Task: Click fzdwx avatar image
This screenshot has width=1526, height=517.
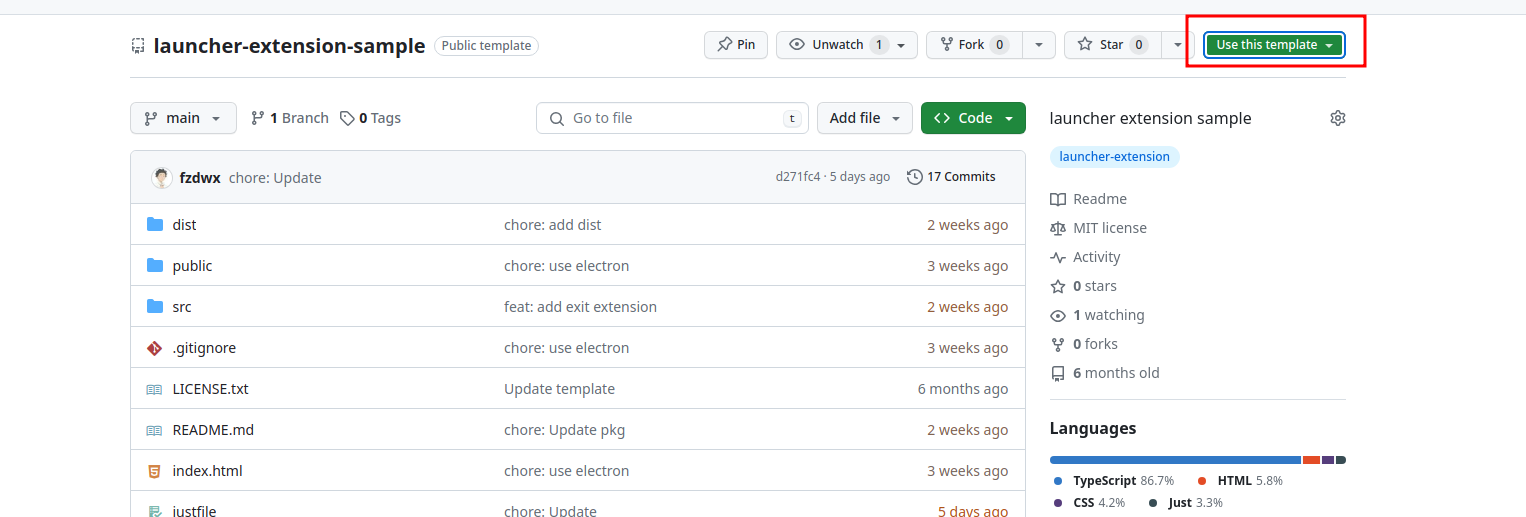Action: (161, 178)
